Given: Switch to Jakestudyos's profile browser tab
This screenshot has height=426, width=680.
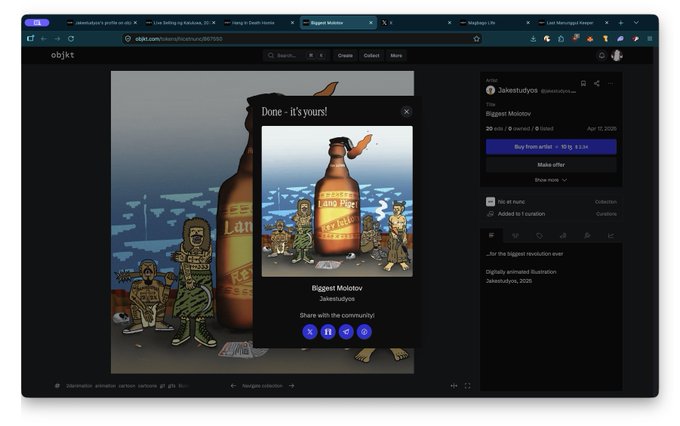Looking at the screenshot, I should coord(102,23).
